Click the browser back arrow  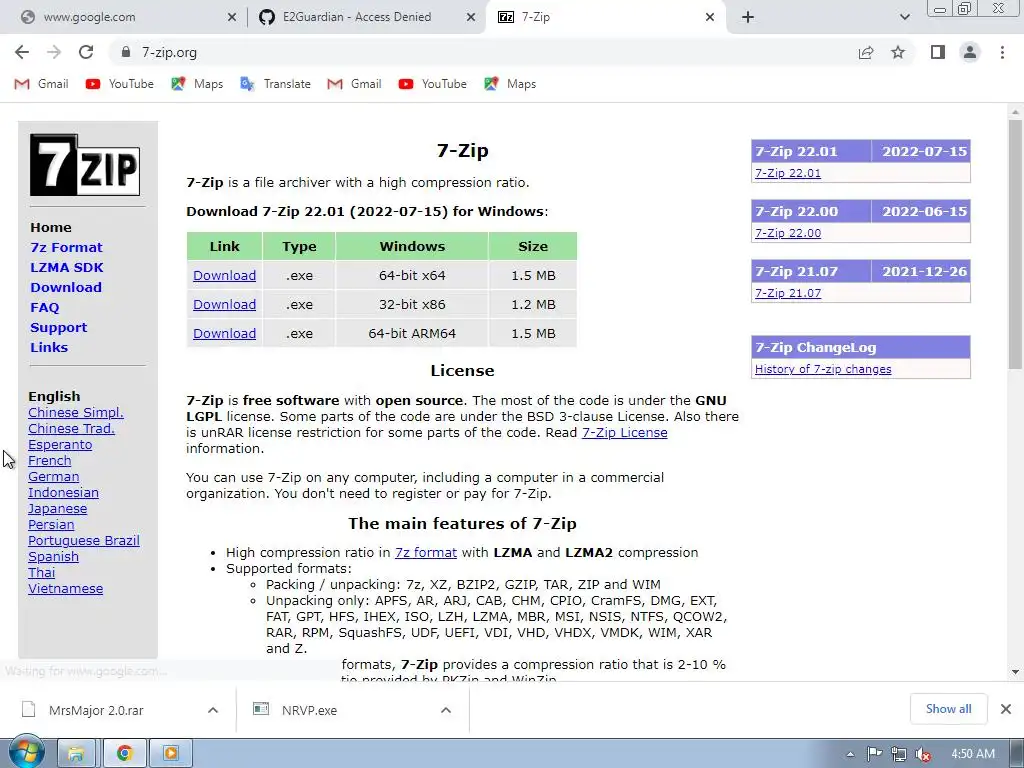click(22, 52)
